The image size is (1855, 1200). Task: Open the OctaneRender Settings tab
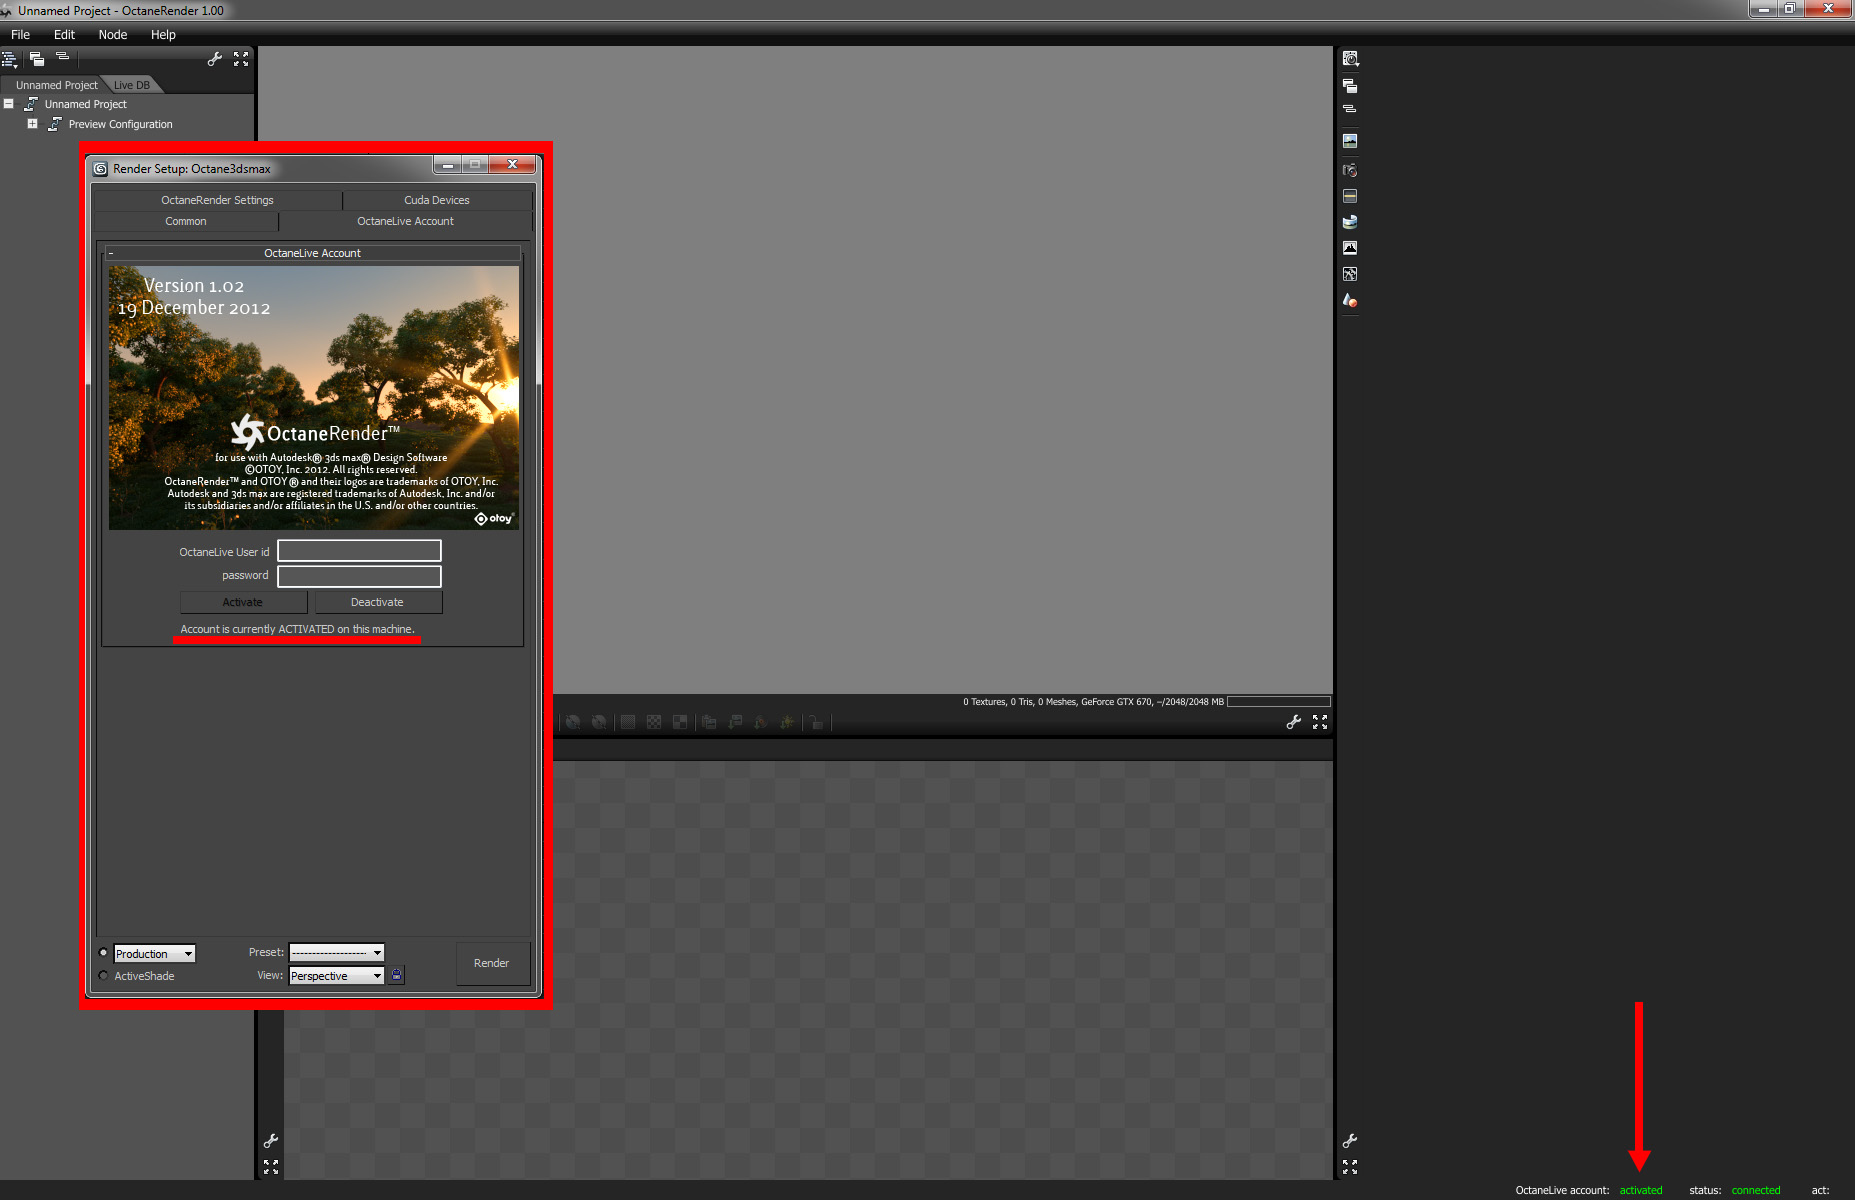pyautogui.click(x=217, y=200)
